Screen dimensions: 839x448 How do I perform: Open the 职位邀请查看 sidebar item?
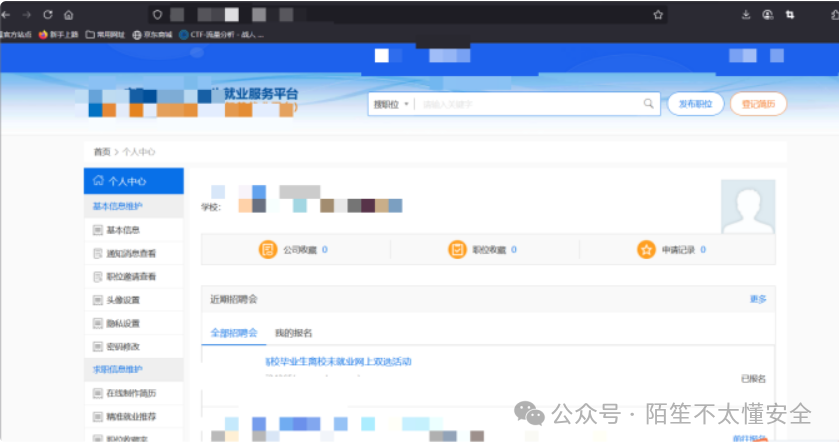pos(134,277)
